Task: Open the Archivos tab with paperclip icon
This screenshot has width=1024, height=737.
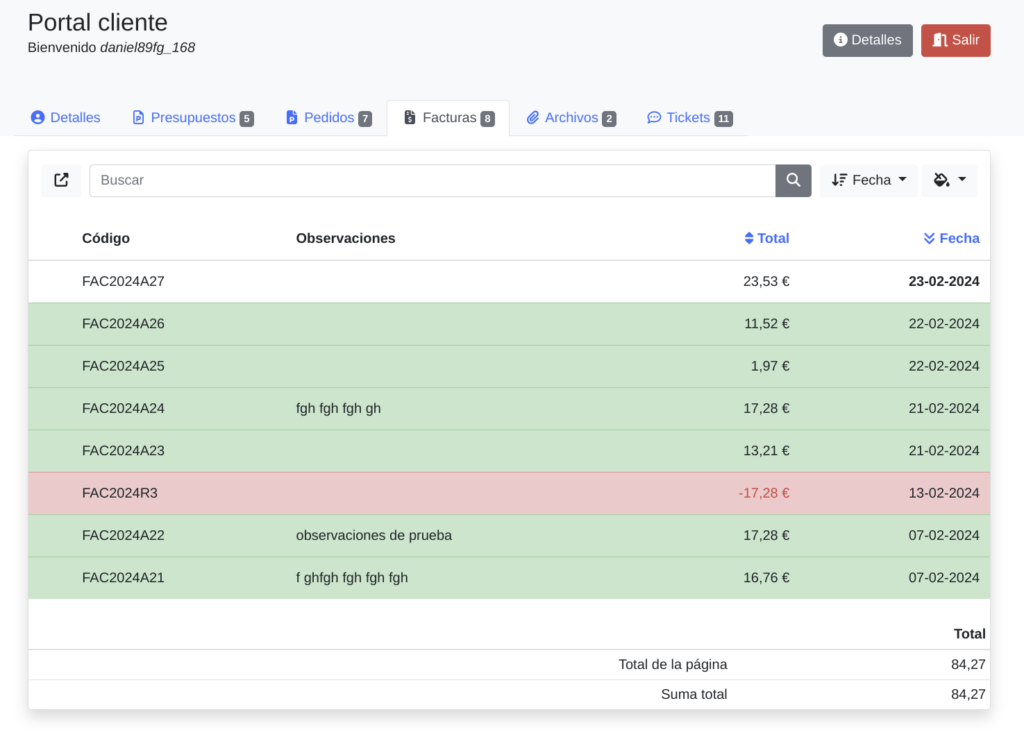Action: pyautogui.click(x=571, y=118)
